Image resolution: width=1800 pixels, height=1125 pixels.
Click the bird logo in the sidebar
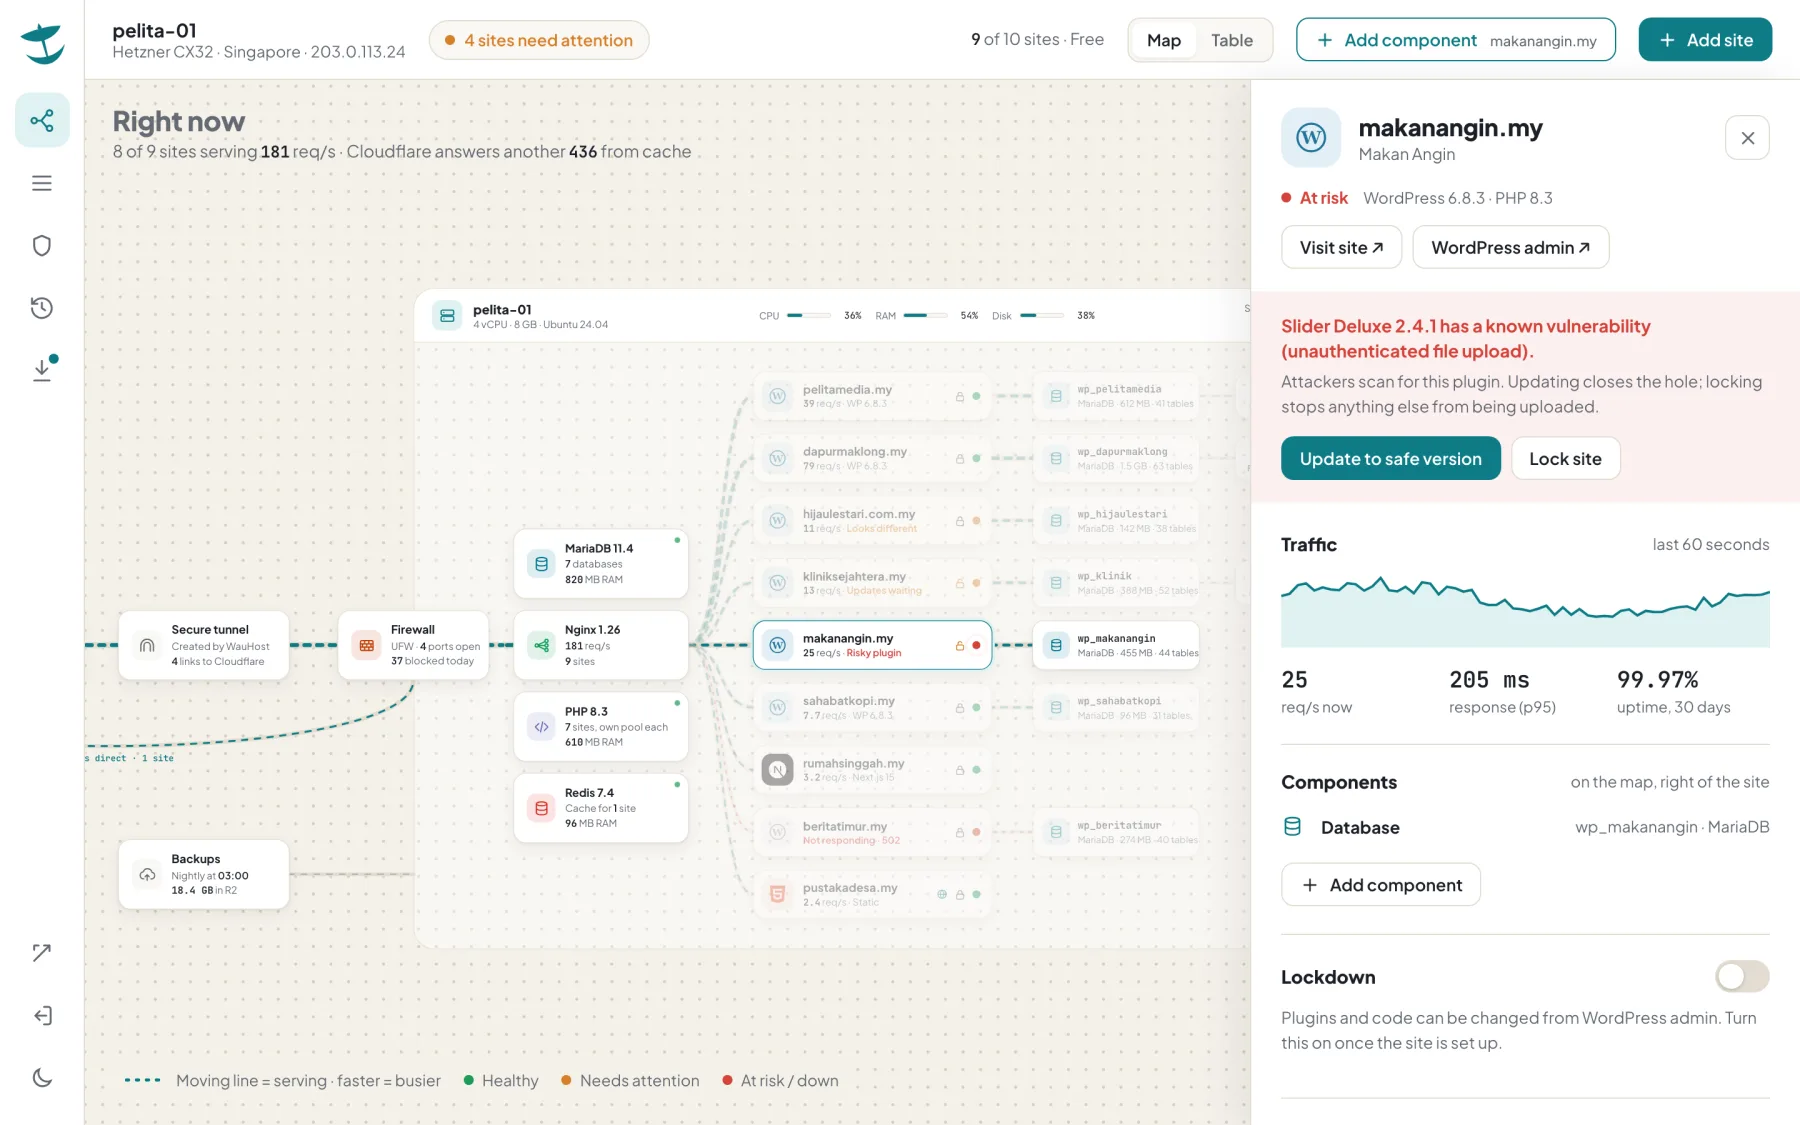[42, 43]
